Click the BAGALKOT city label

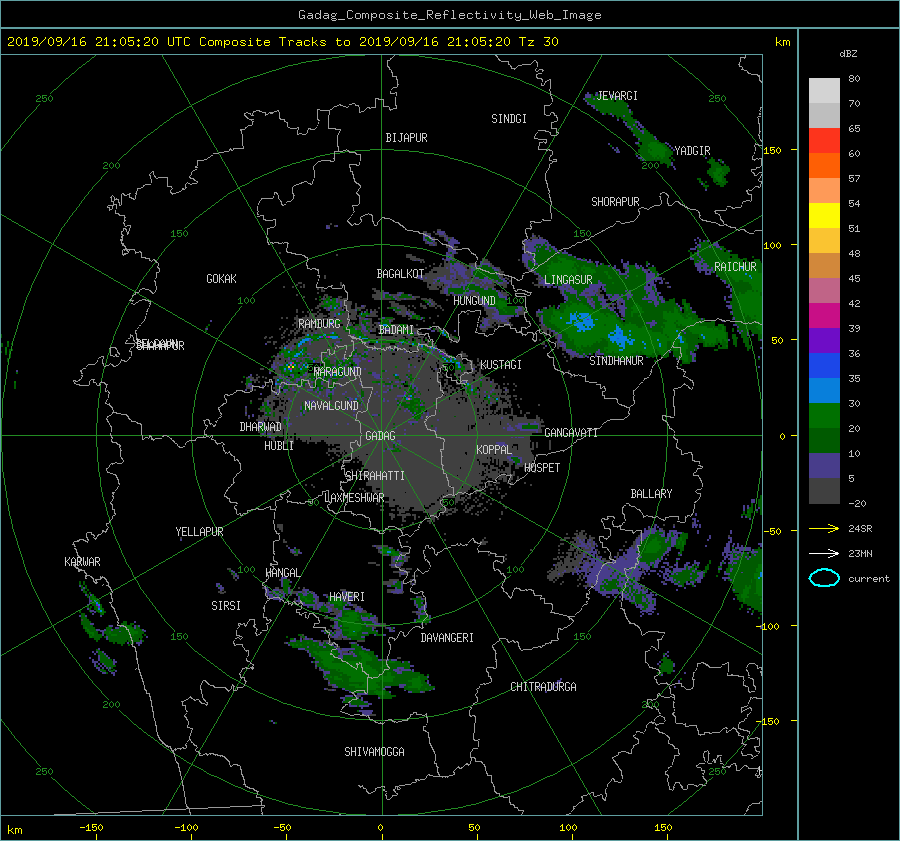coord(400,274)
